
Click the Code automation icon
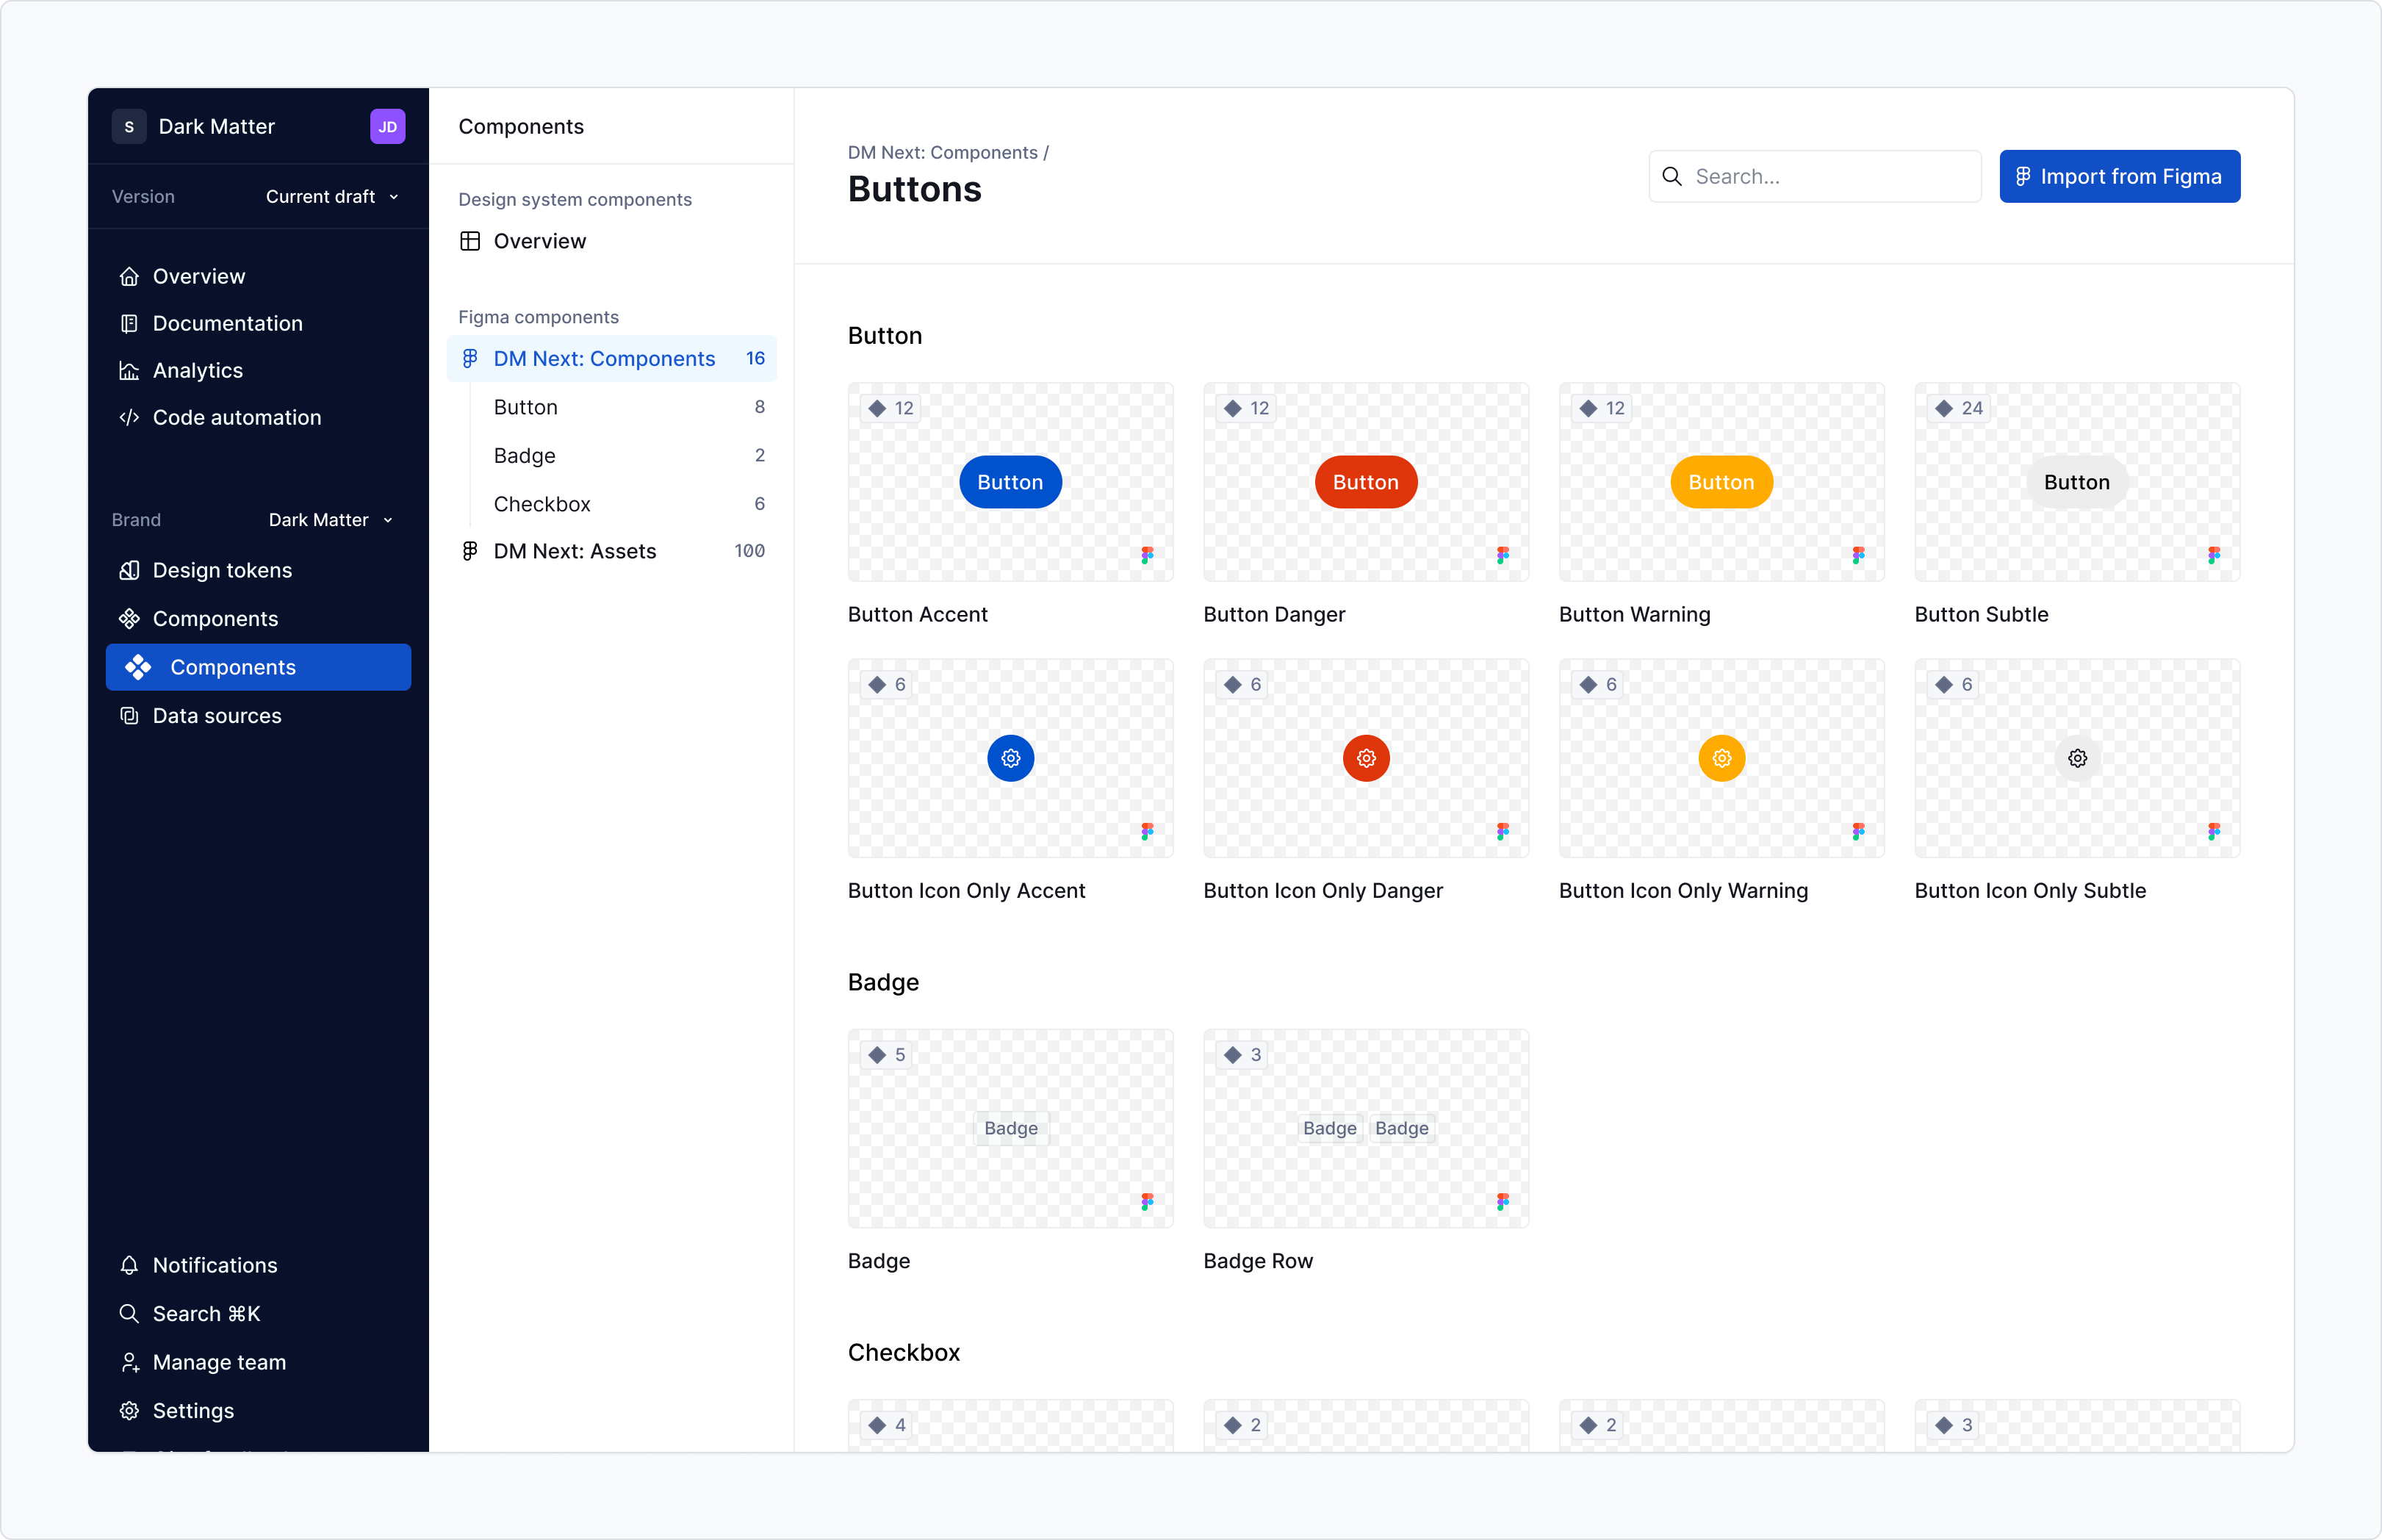[x=130, y=417]
